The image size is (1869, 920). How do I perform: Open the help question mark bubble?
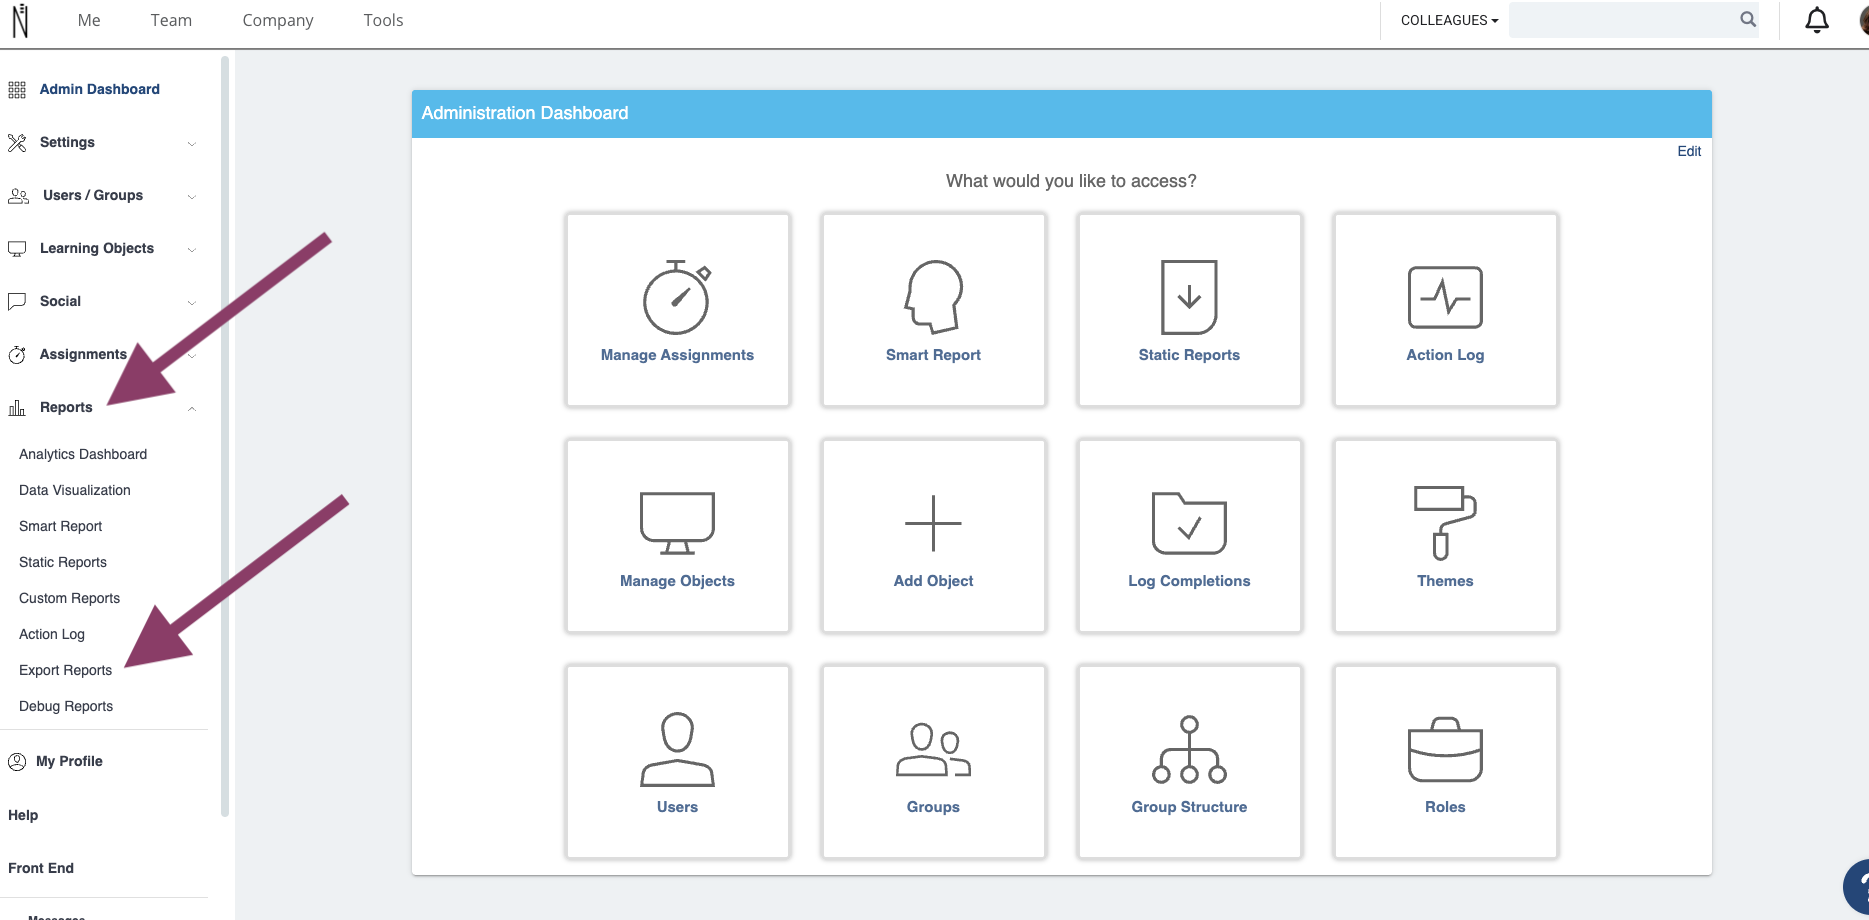point(1856,887)
